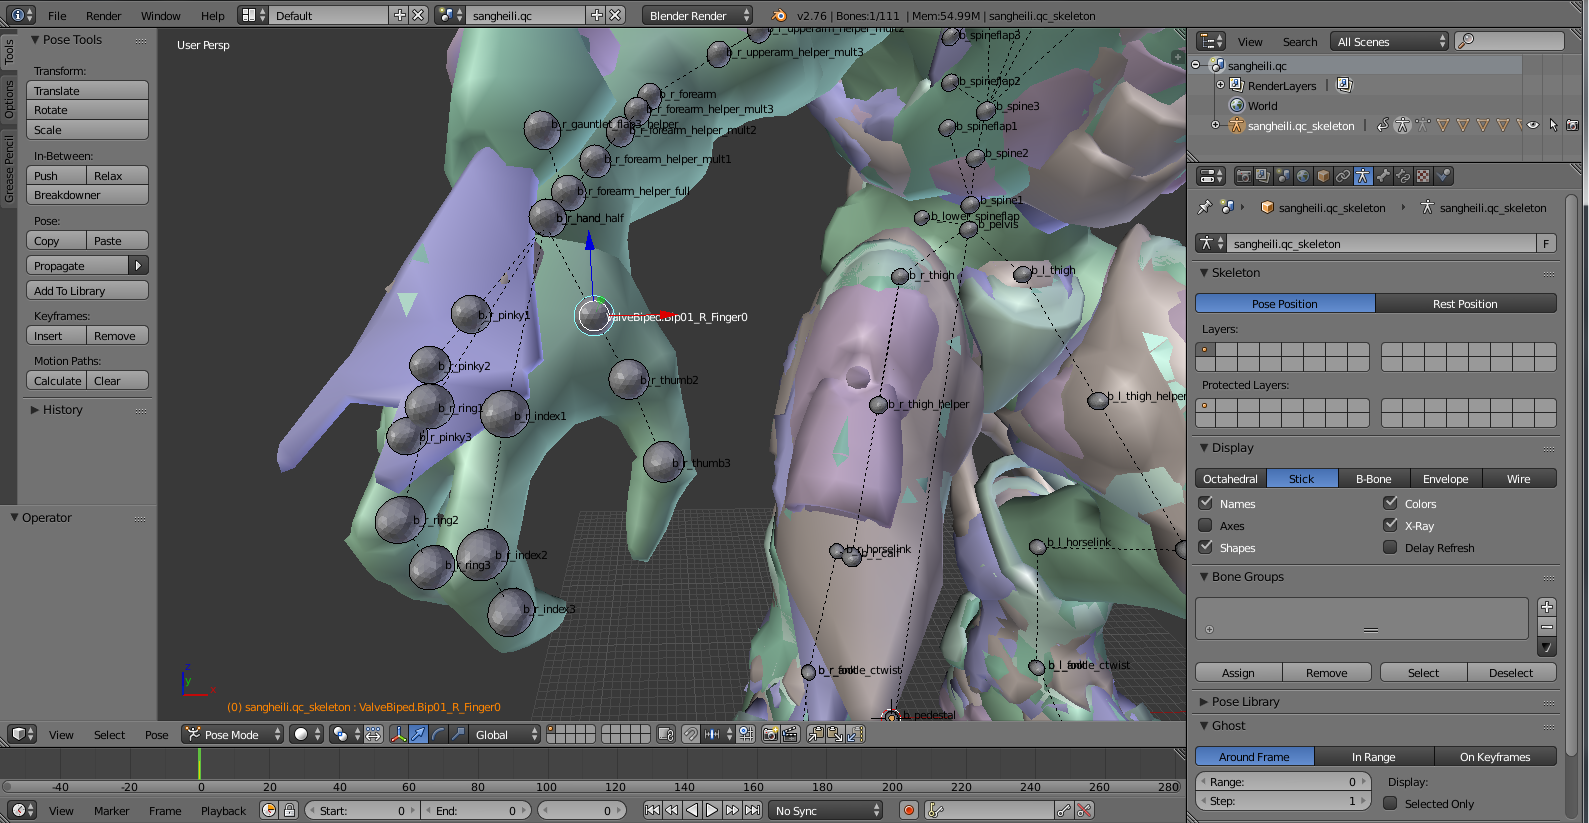Expand the RenderLayers tree item
Viewport: 1589px width, 823px height.
tap(1220, 85)
